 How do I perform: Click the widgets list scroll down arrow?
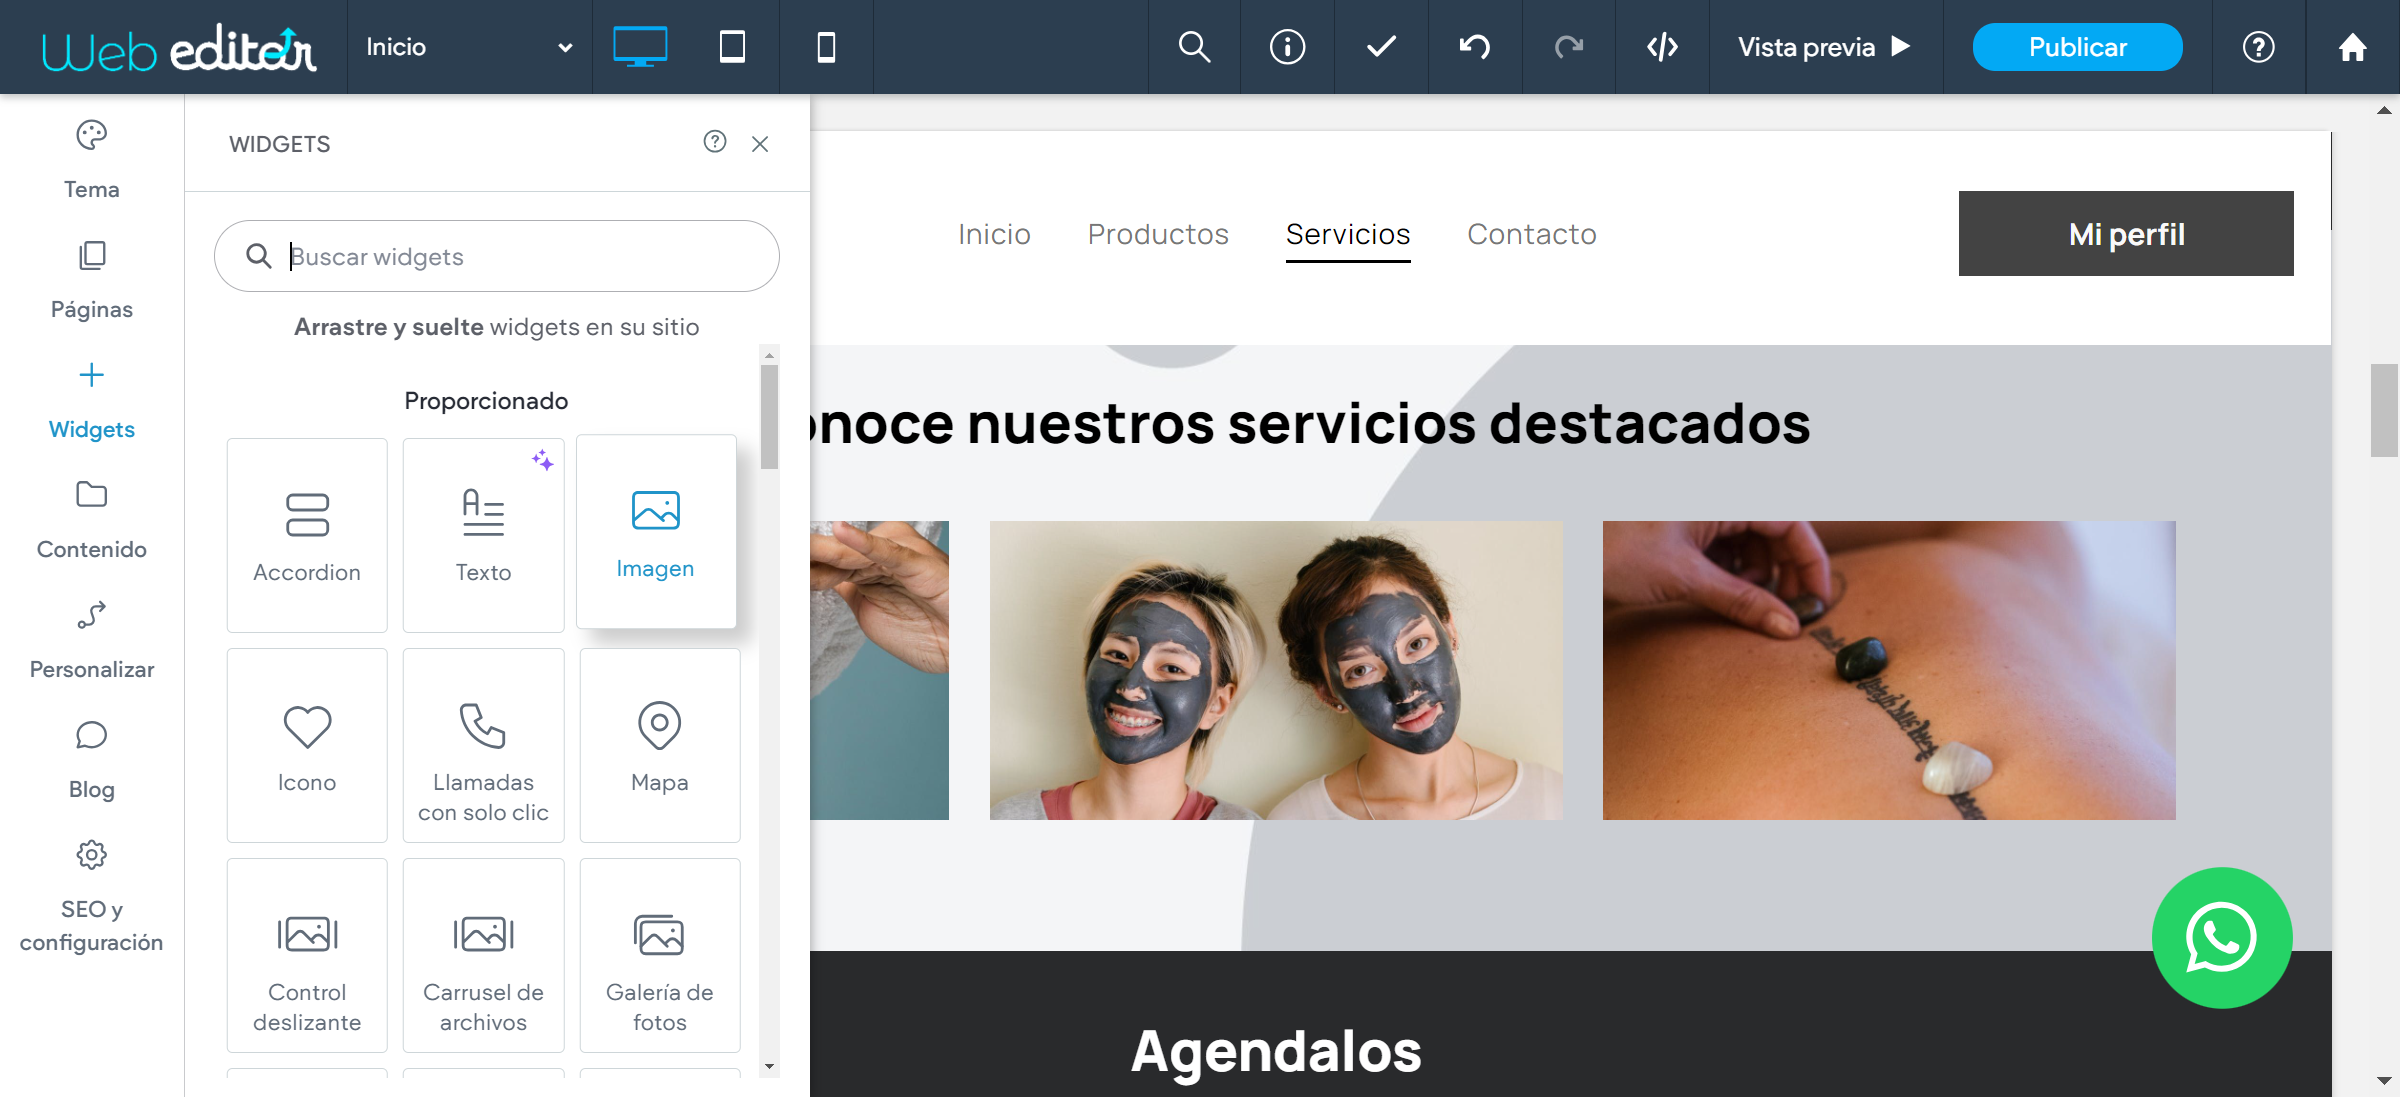click(x=769, y=1067)
